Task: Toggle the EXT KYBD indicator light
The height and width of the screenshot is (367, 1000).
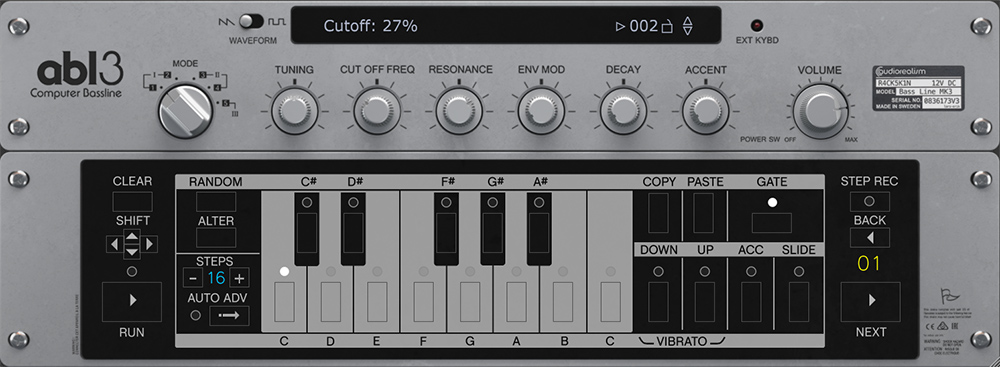Action: click(x=758, y=26)
